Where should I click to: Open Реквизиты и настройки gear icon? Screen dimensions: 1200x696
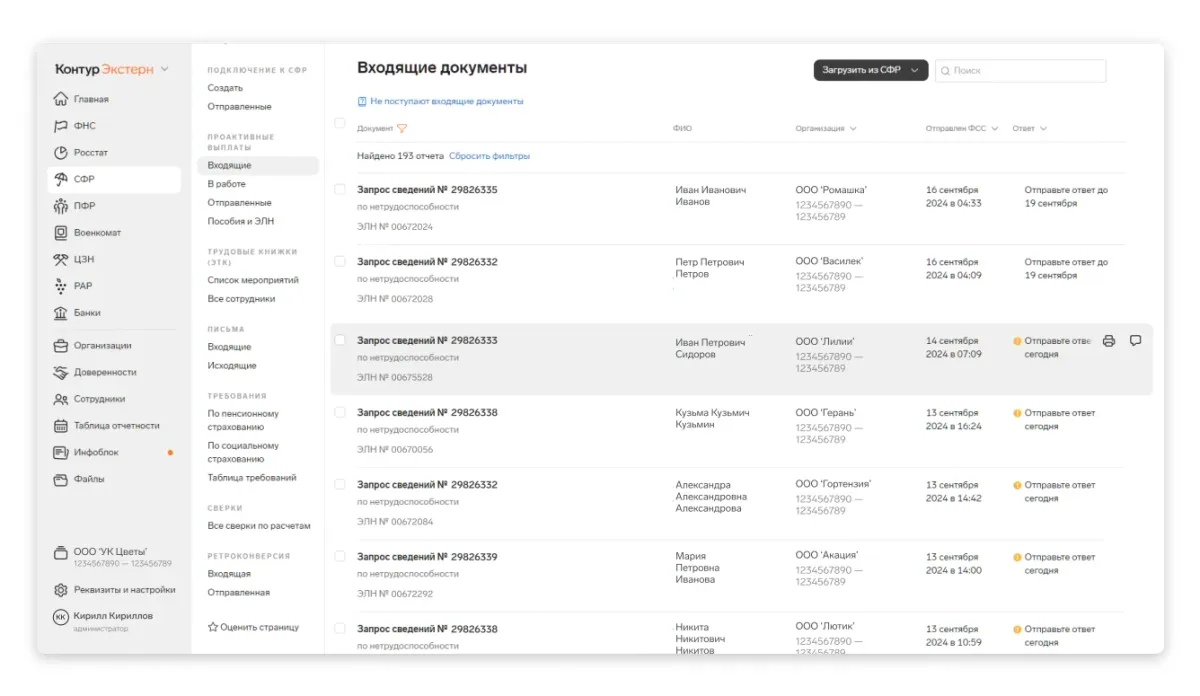(61, 590)
